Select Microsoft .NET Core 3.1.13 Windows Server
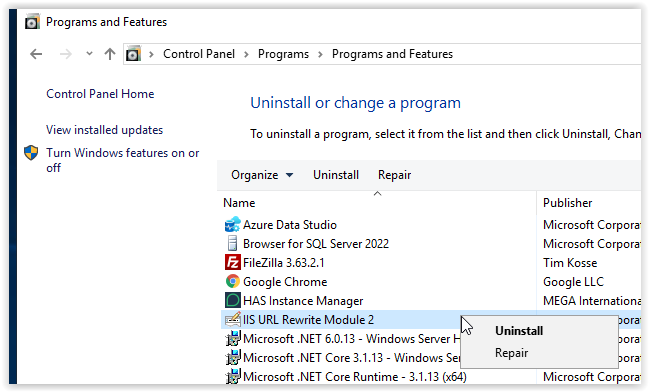649x392 pixels. [x=351, y=358]
